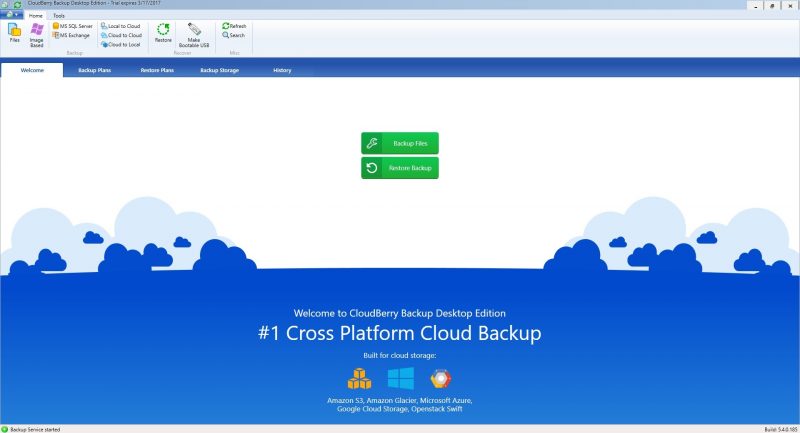Viewport: 800px width, 433px height.
Task: Open the Backup Storage tab
Action: [x=219, y=70]
